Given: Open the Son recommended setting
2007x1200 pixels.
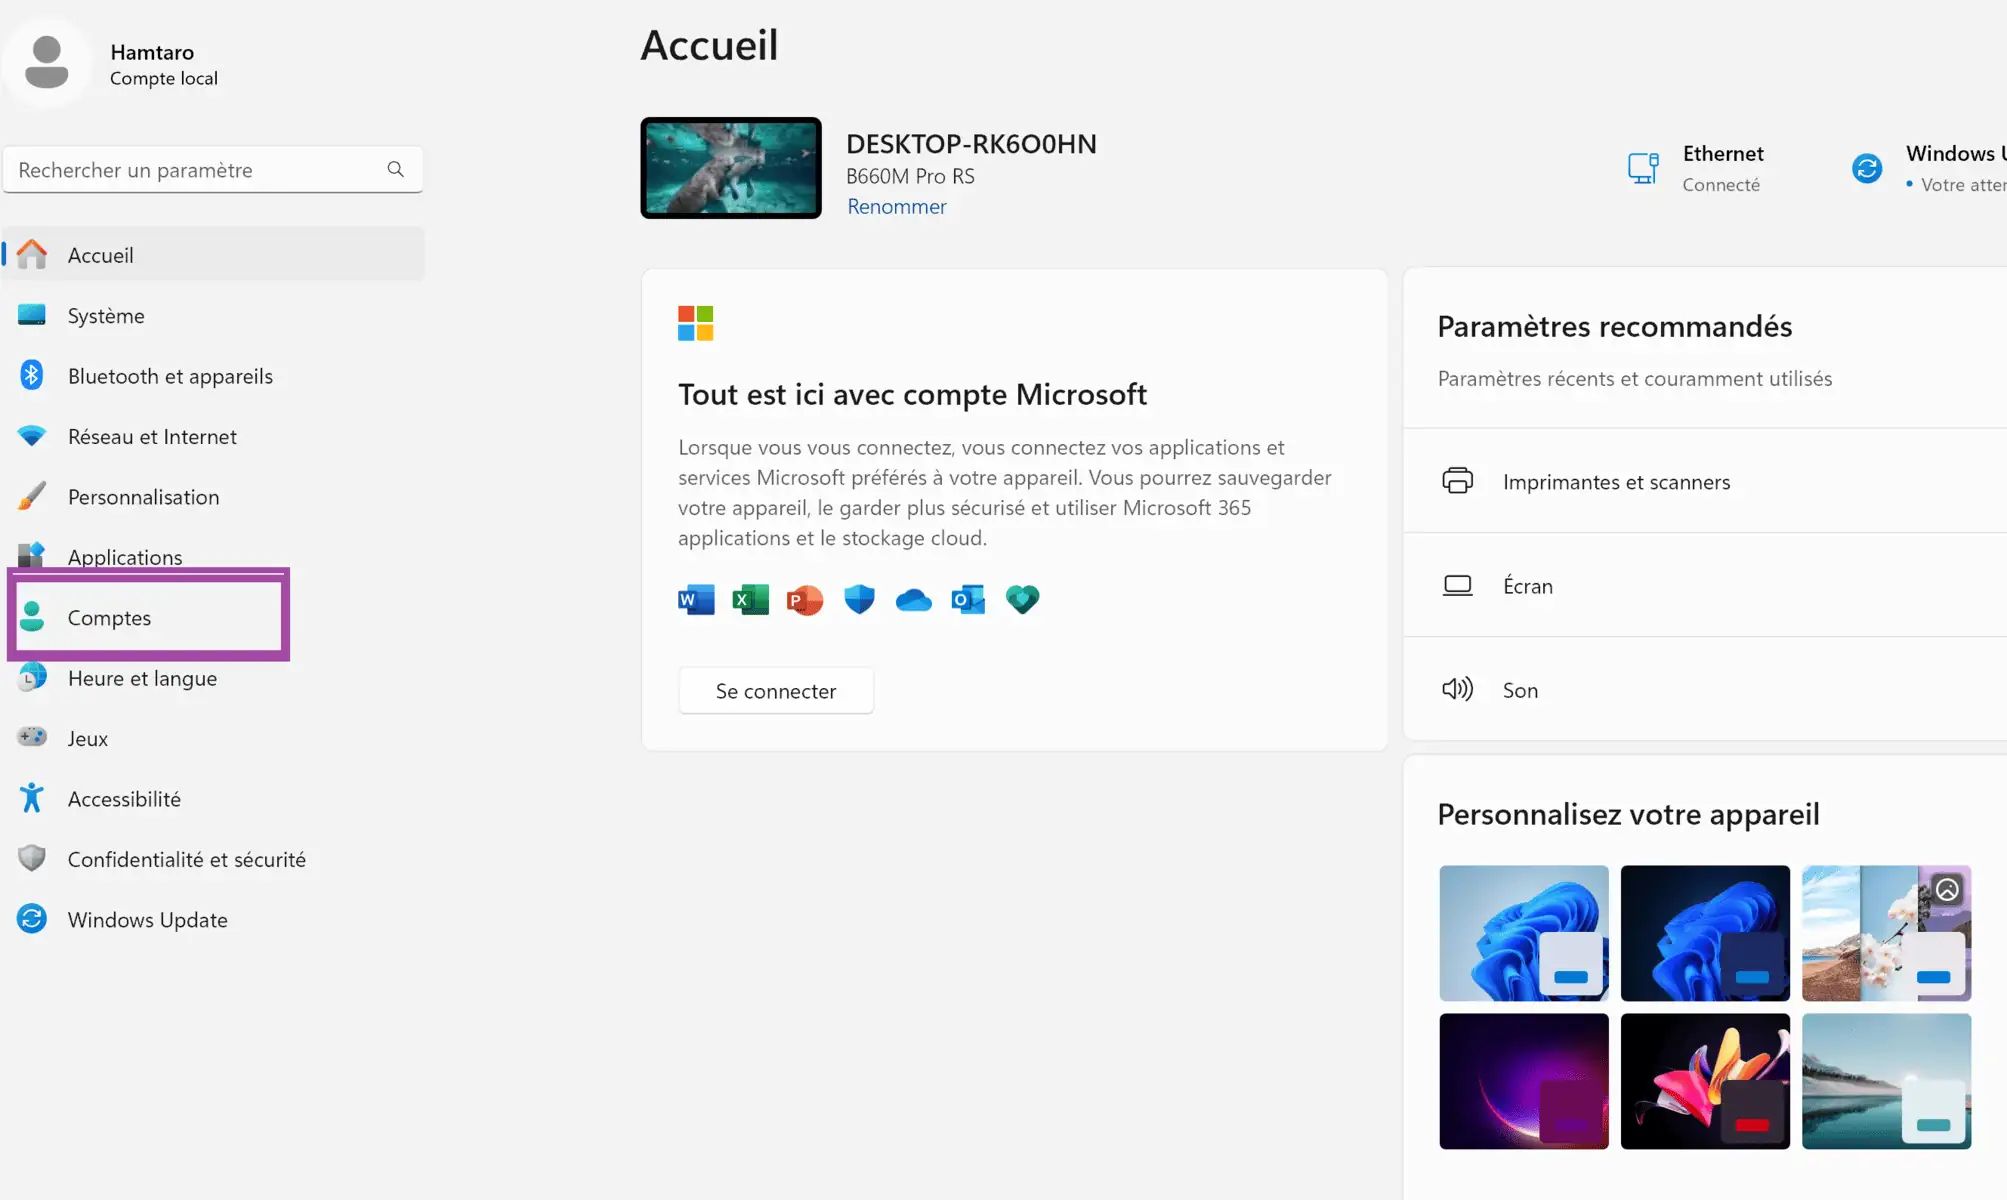Looking at the screenshot, I should click(1520, 690).
